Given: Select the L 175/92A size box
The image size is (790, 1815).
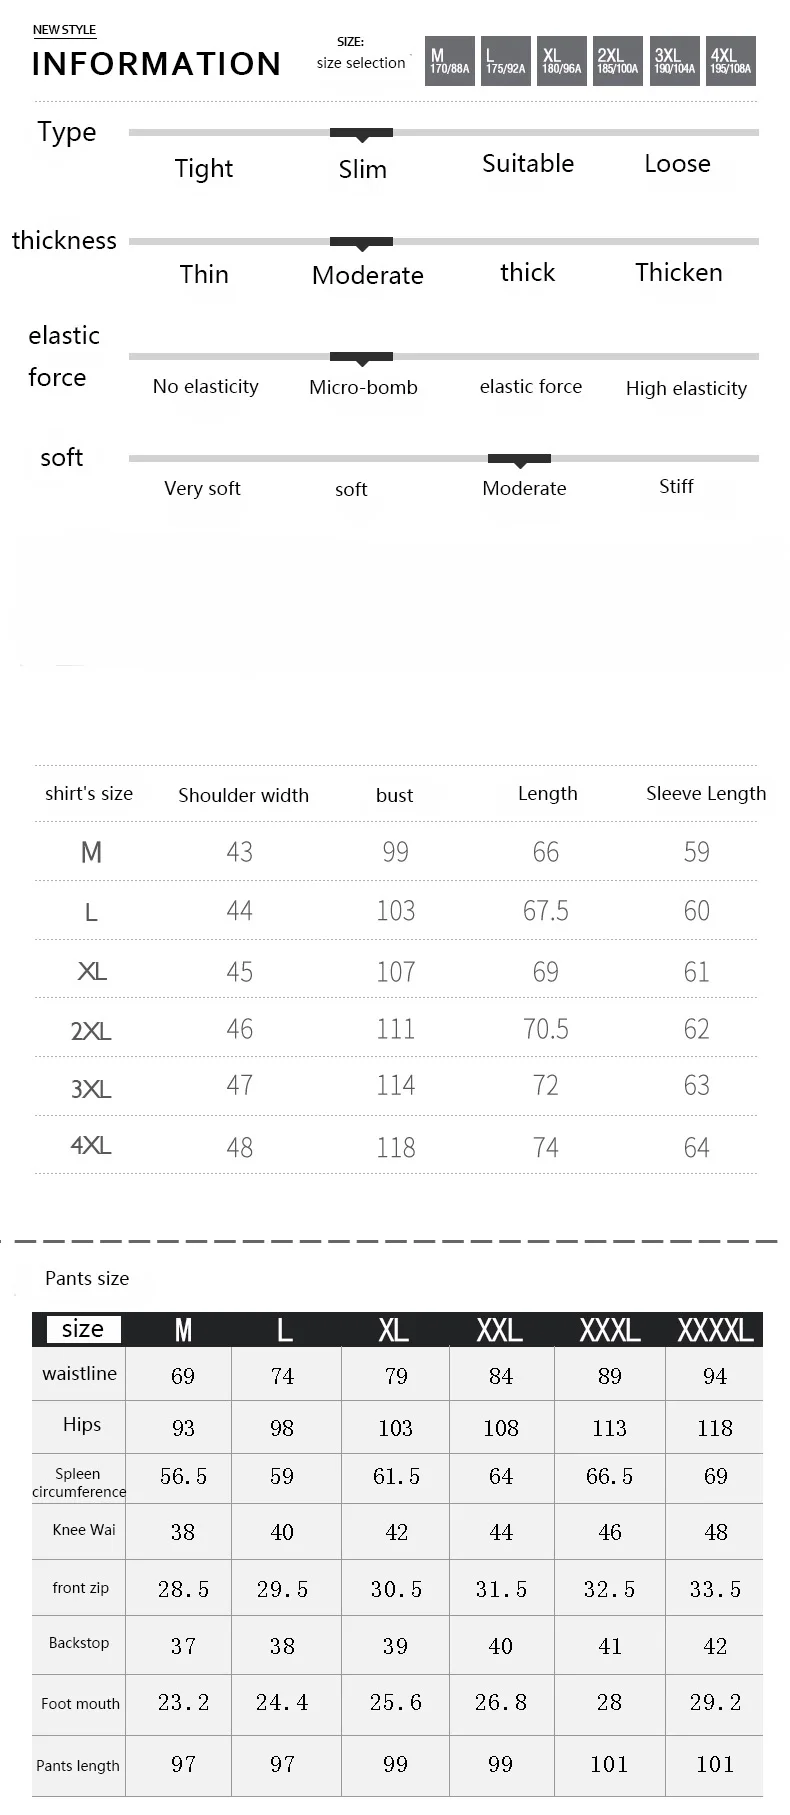Looking at the screenshot, I should (x=506, y=61).
